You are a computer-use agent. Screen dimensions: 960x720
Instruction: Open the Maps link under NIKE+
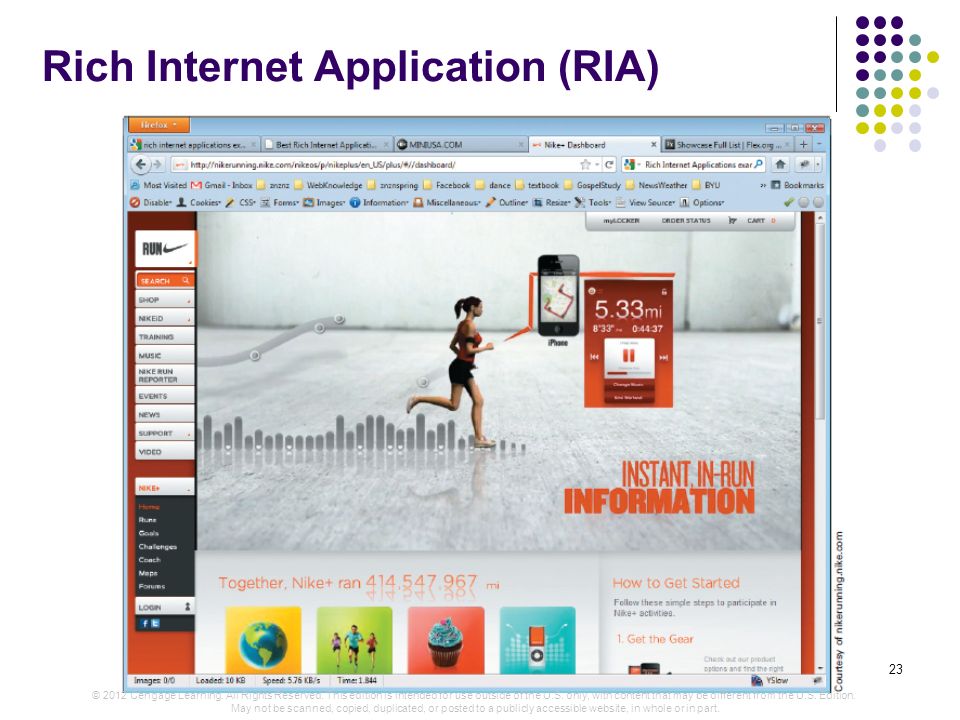[x=148, y=573]
